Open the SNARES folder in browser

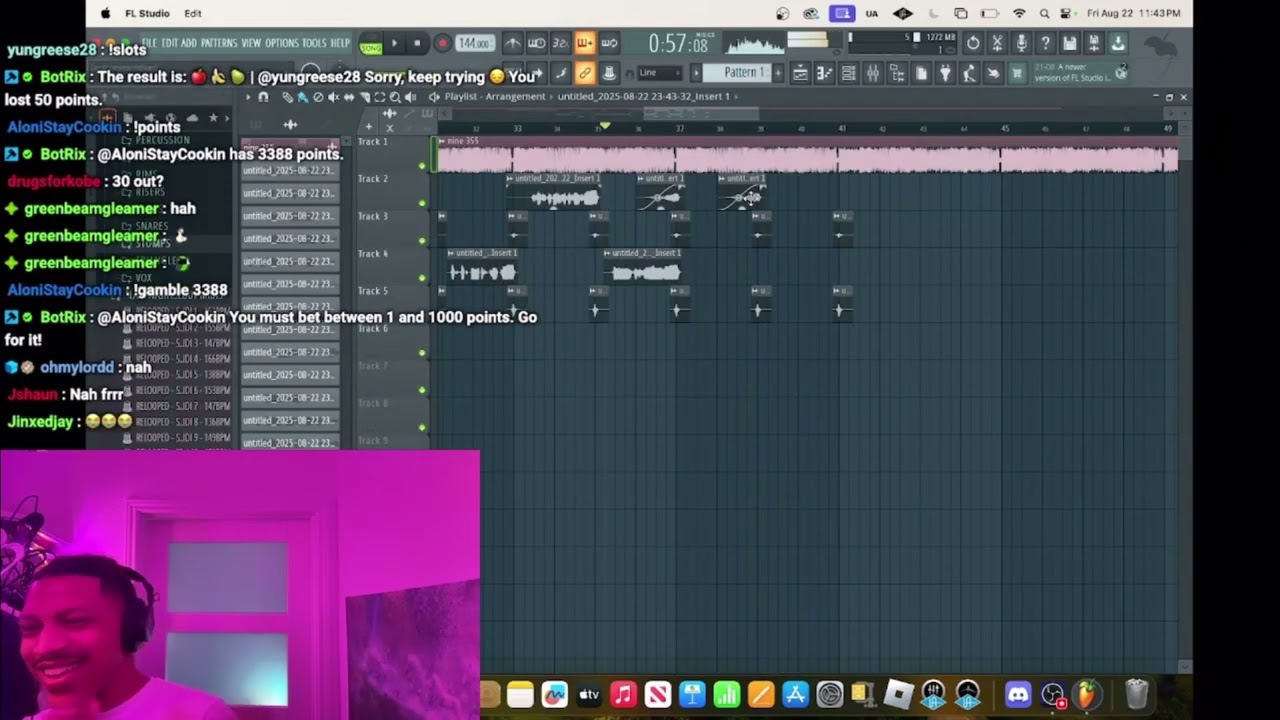click(152, 226)
